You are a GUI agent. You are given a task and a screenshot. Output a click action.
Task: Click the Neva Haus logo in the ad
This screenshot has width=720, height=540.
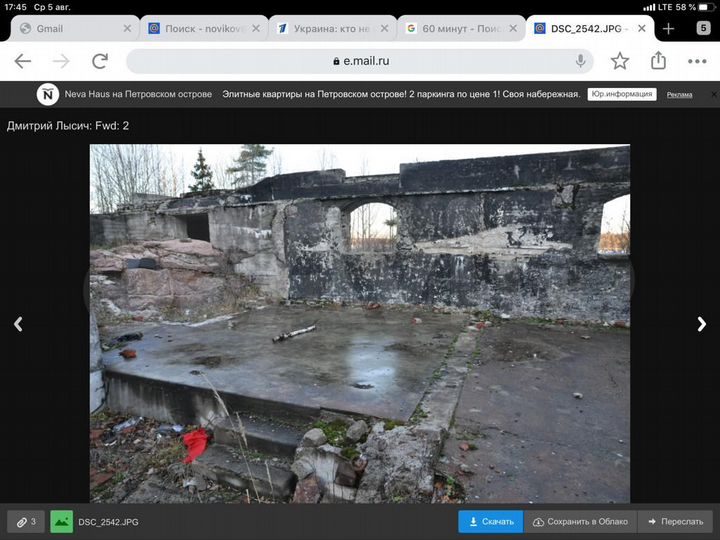47,94
